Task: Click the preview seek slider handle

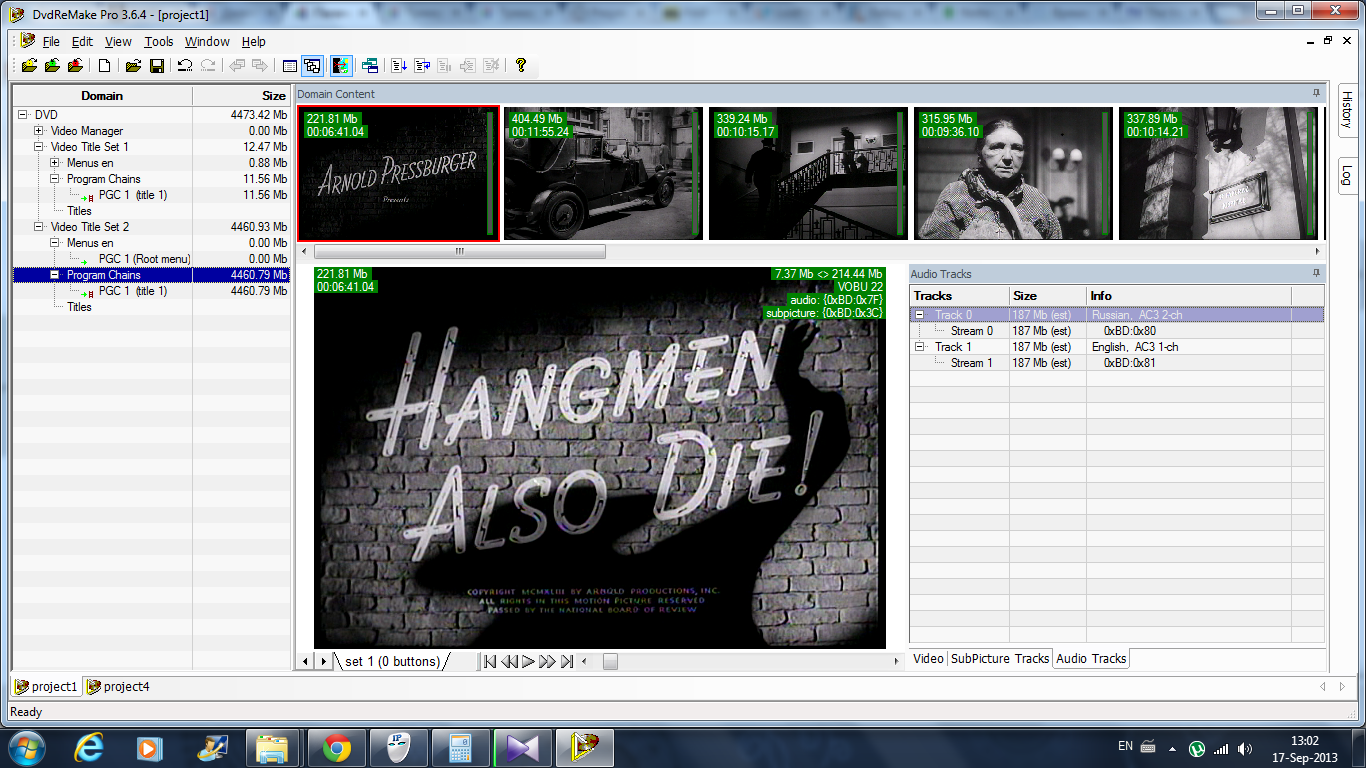Action: (x=610, y=661)
